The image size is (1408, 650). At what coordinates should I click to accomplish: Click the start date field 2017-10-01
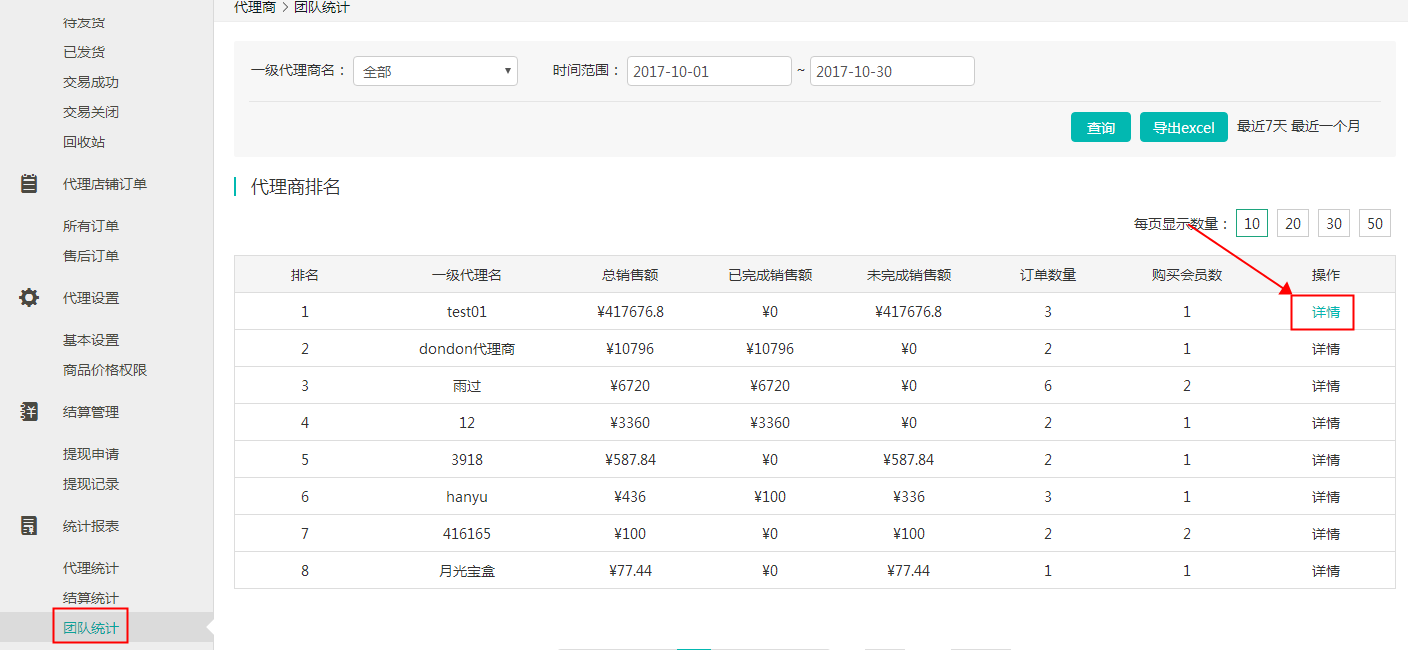tap(708, 71)
